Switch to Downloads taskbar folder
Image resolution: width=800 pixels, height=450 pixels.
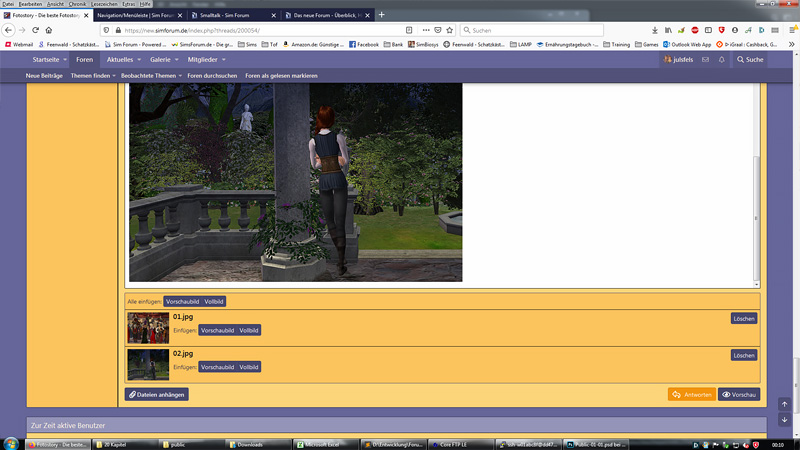pyautogui.click(x=258, y=444)
